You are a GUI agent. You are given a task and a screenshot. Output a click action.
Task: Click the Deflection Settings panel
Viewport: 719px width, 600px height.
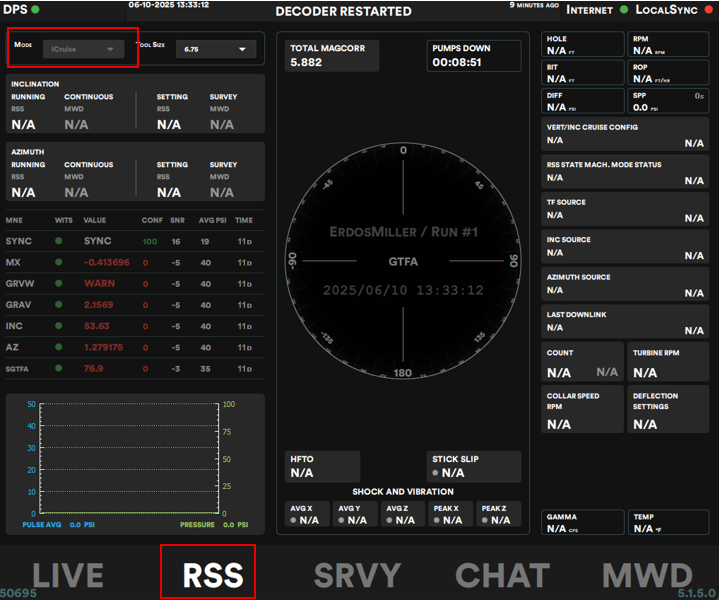click(668, 409)
